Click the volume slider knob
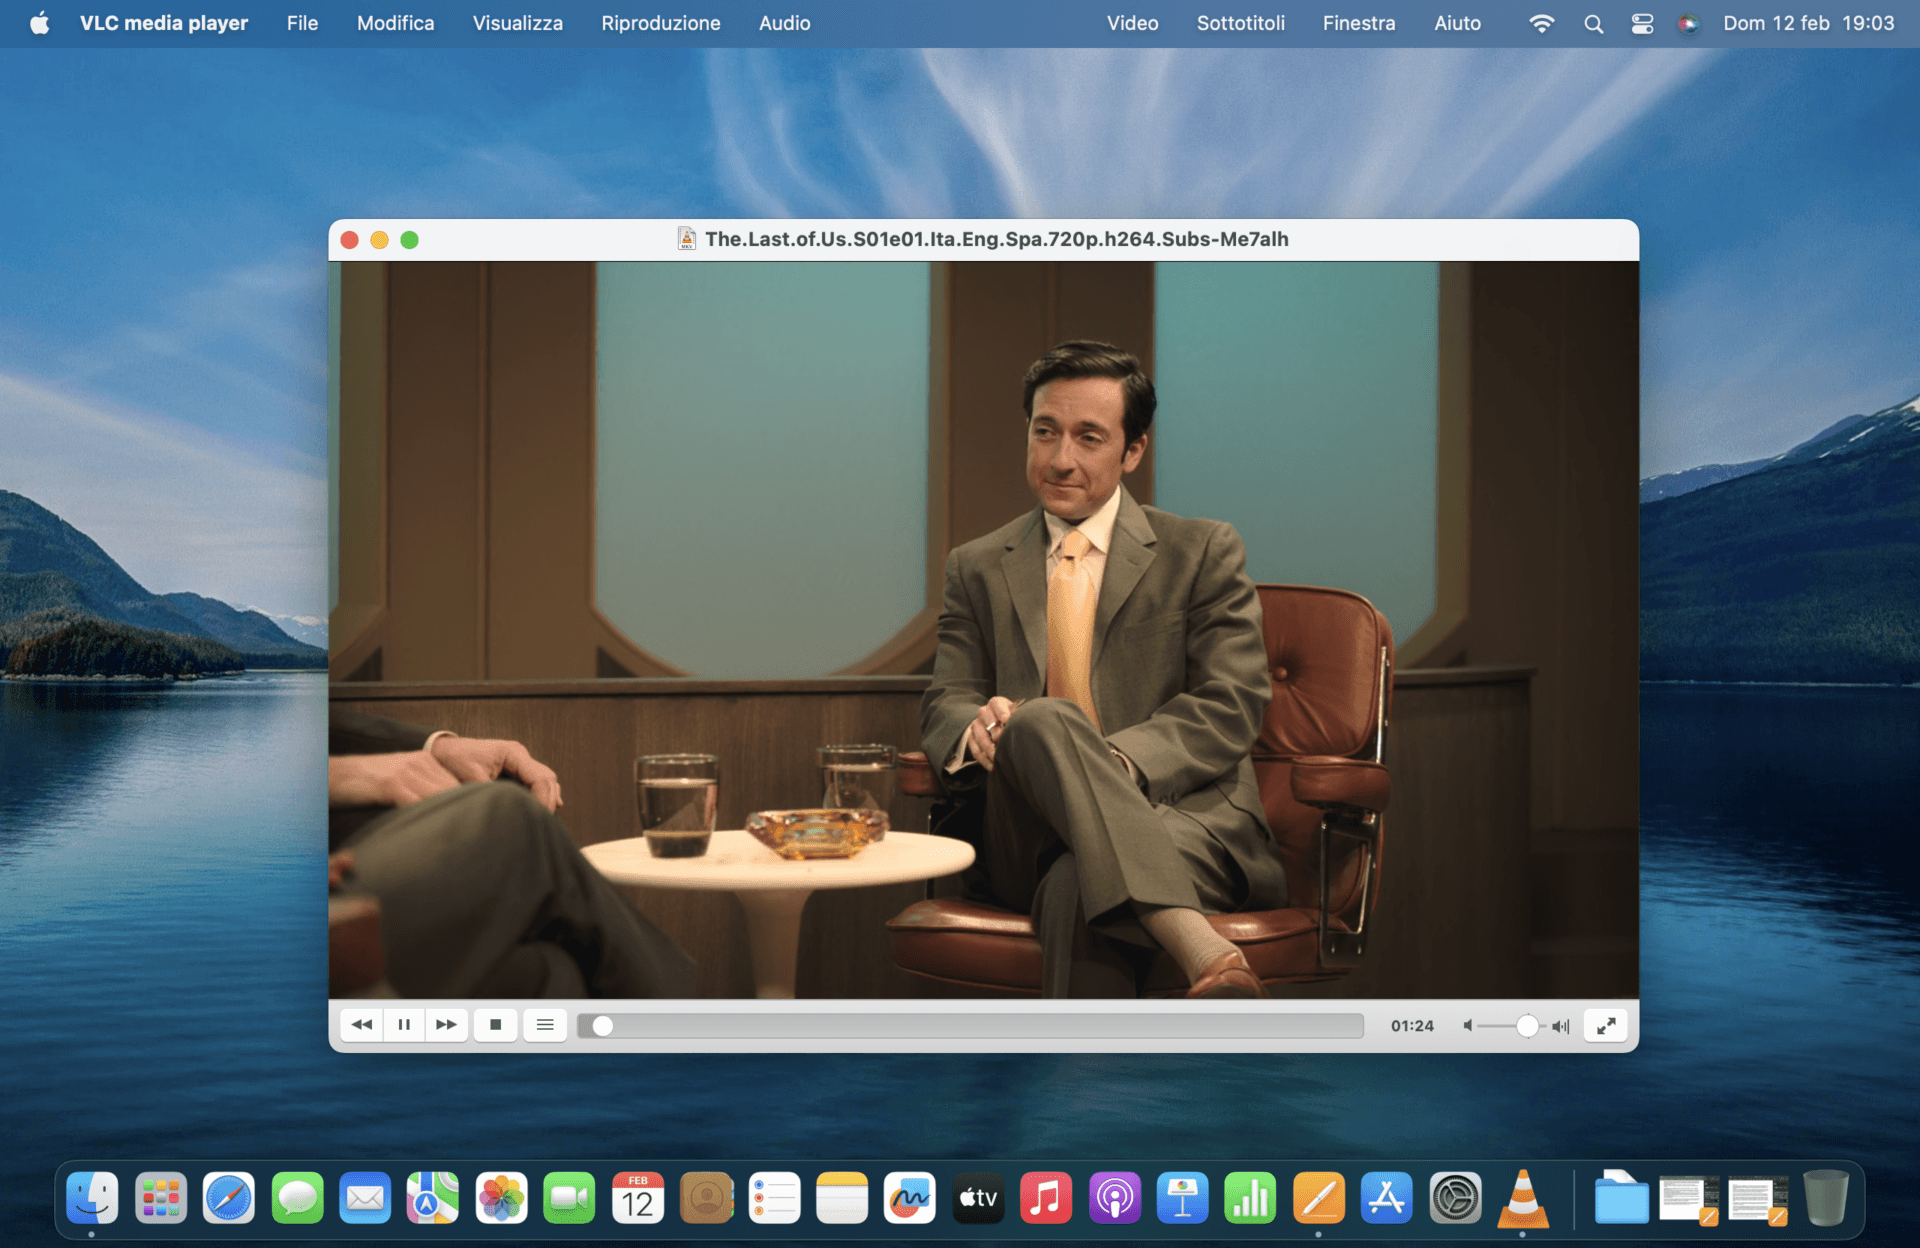 (1527, 1026)
